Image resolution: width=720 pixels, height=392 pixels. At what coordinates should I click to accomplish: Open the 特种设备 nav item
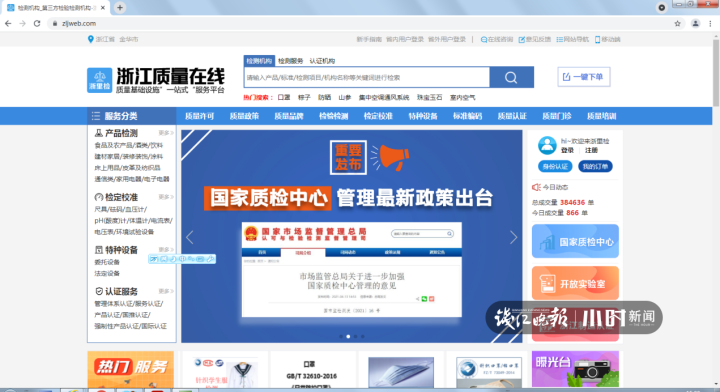423,116
